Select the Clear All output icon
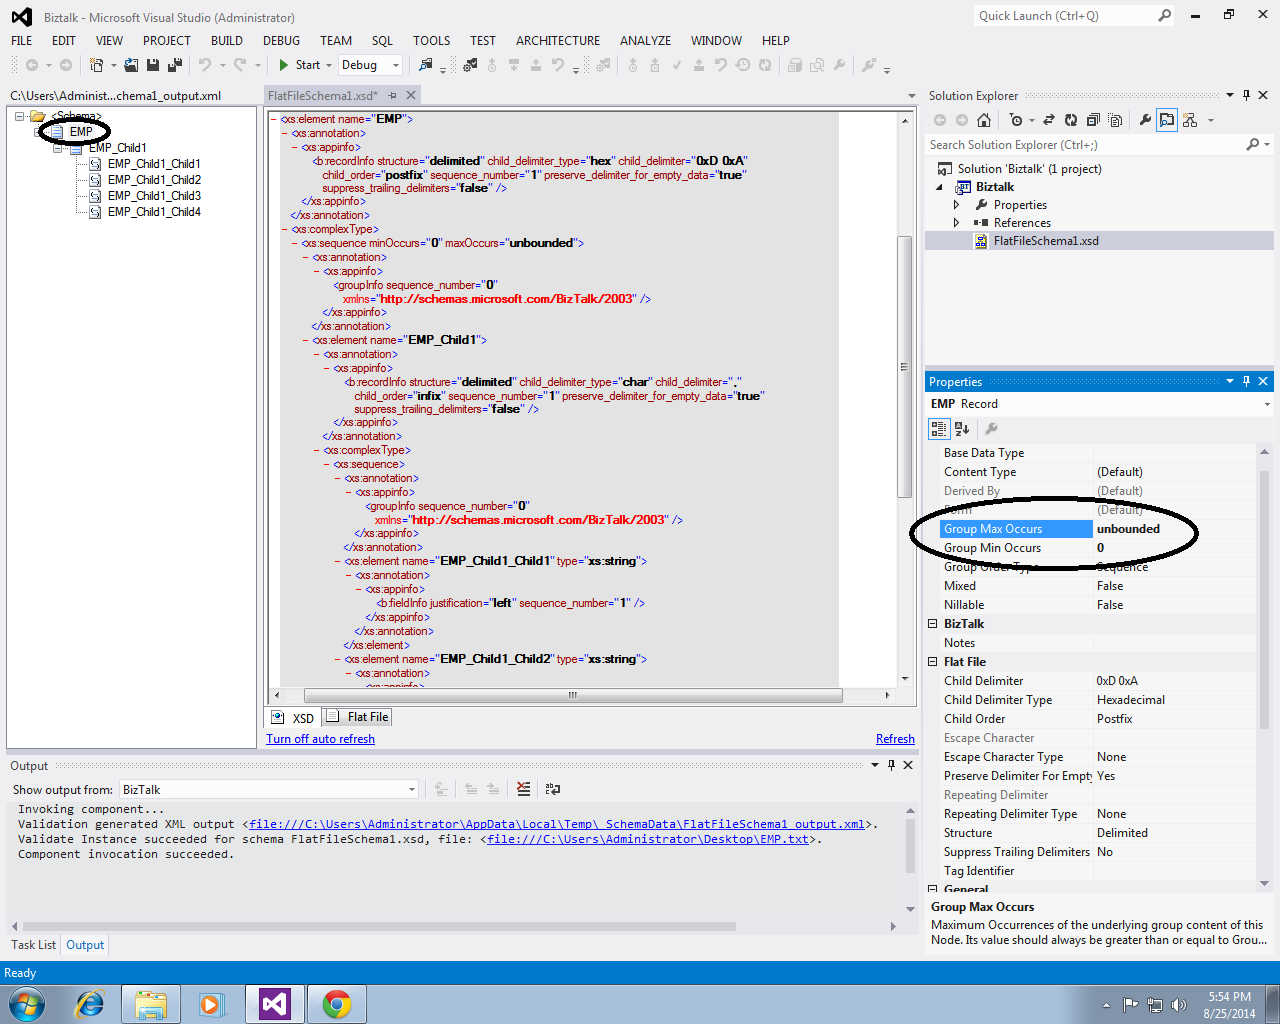Image resolution: width=1280 pixels, height=1024 pixels. click(x=523, y=789)
